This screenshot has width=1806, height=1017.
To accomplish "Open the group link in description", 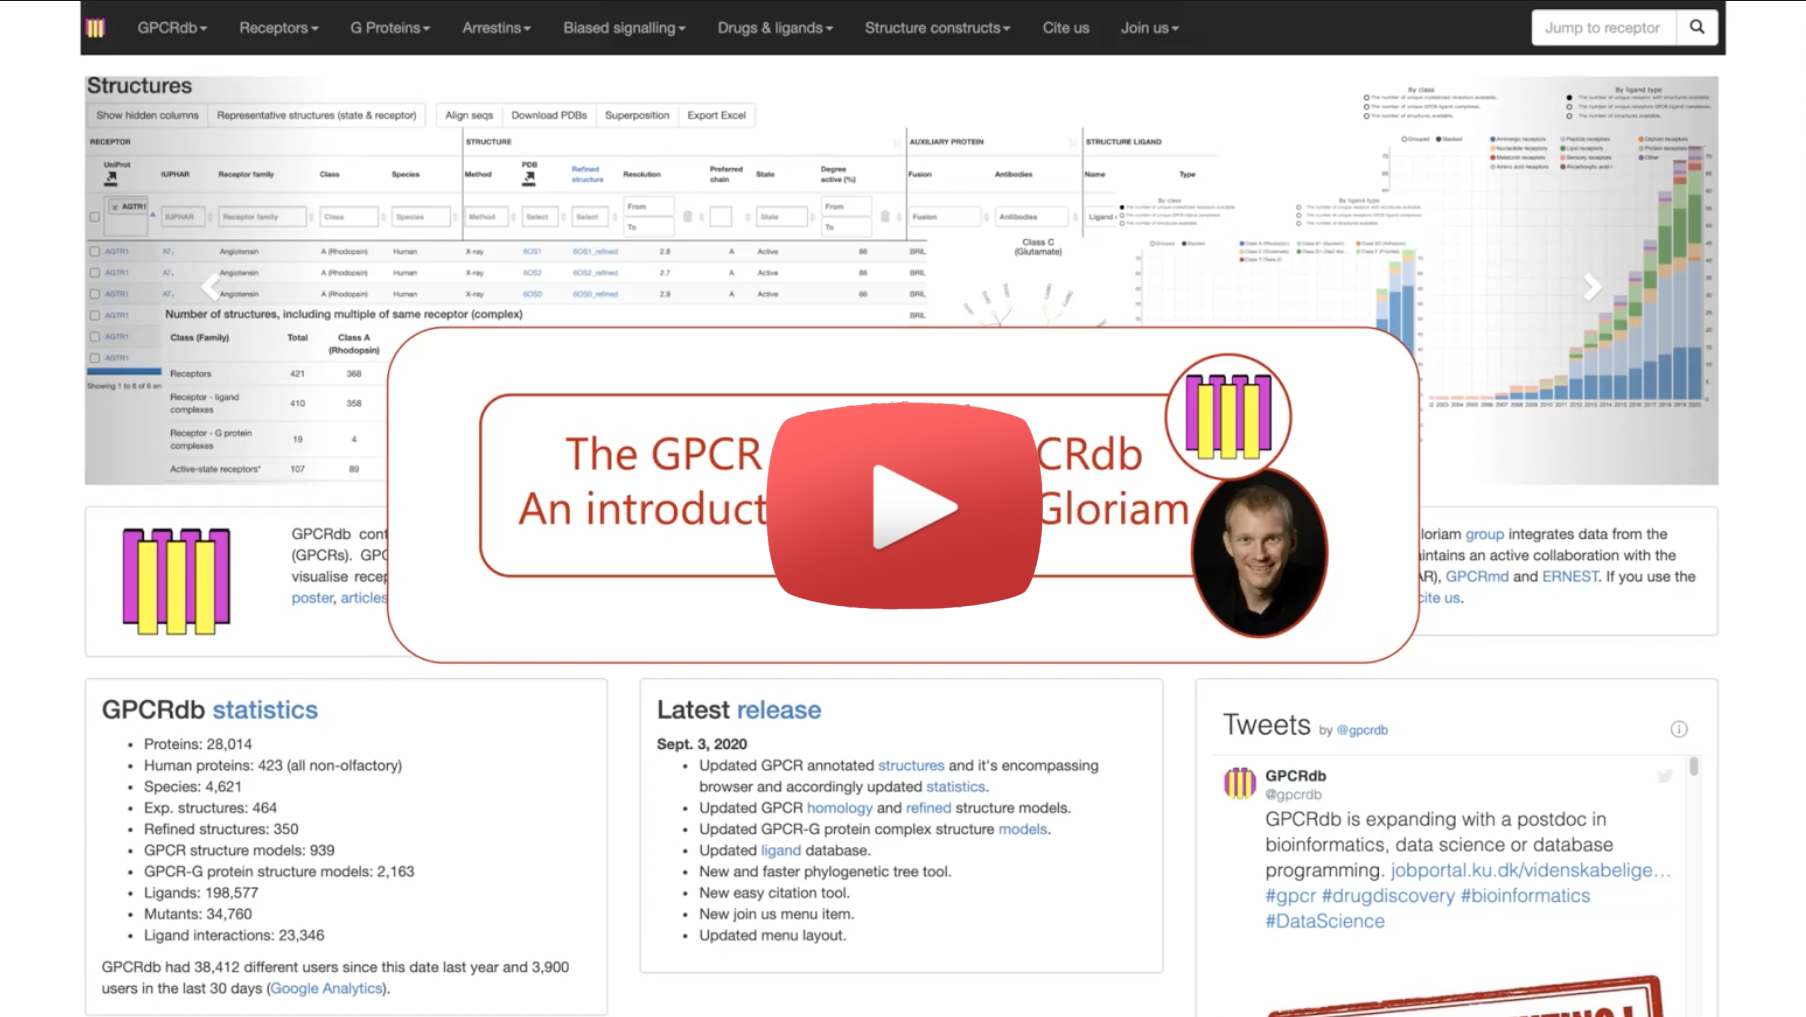I will [1484, 535].
